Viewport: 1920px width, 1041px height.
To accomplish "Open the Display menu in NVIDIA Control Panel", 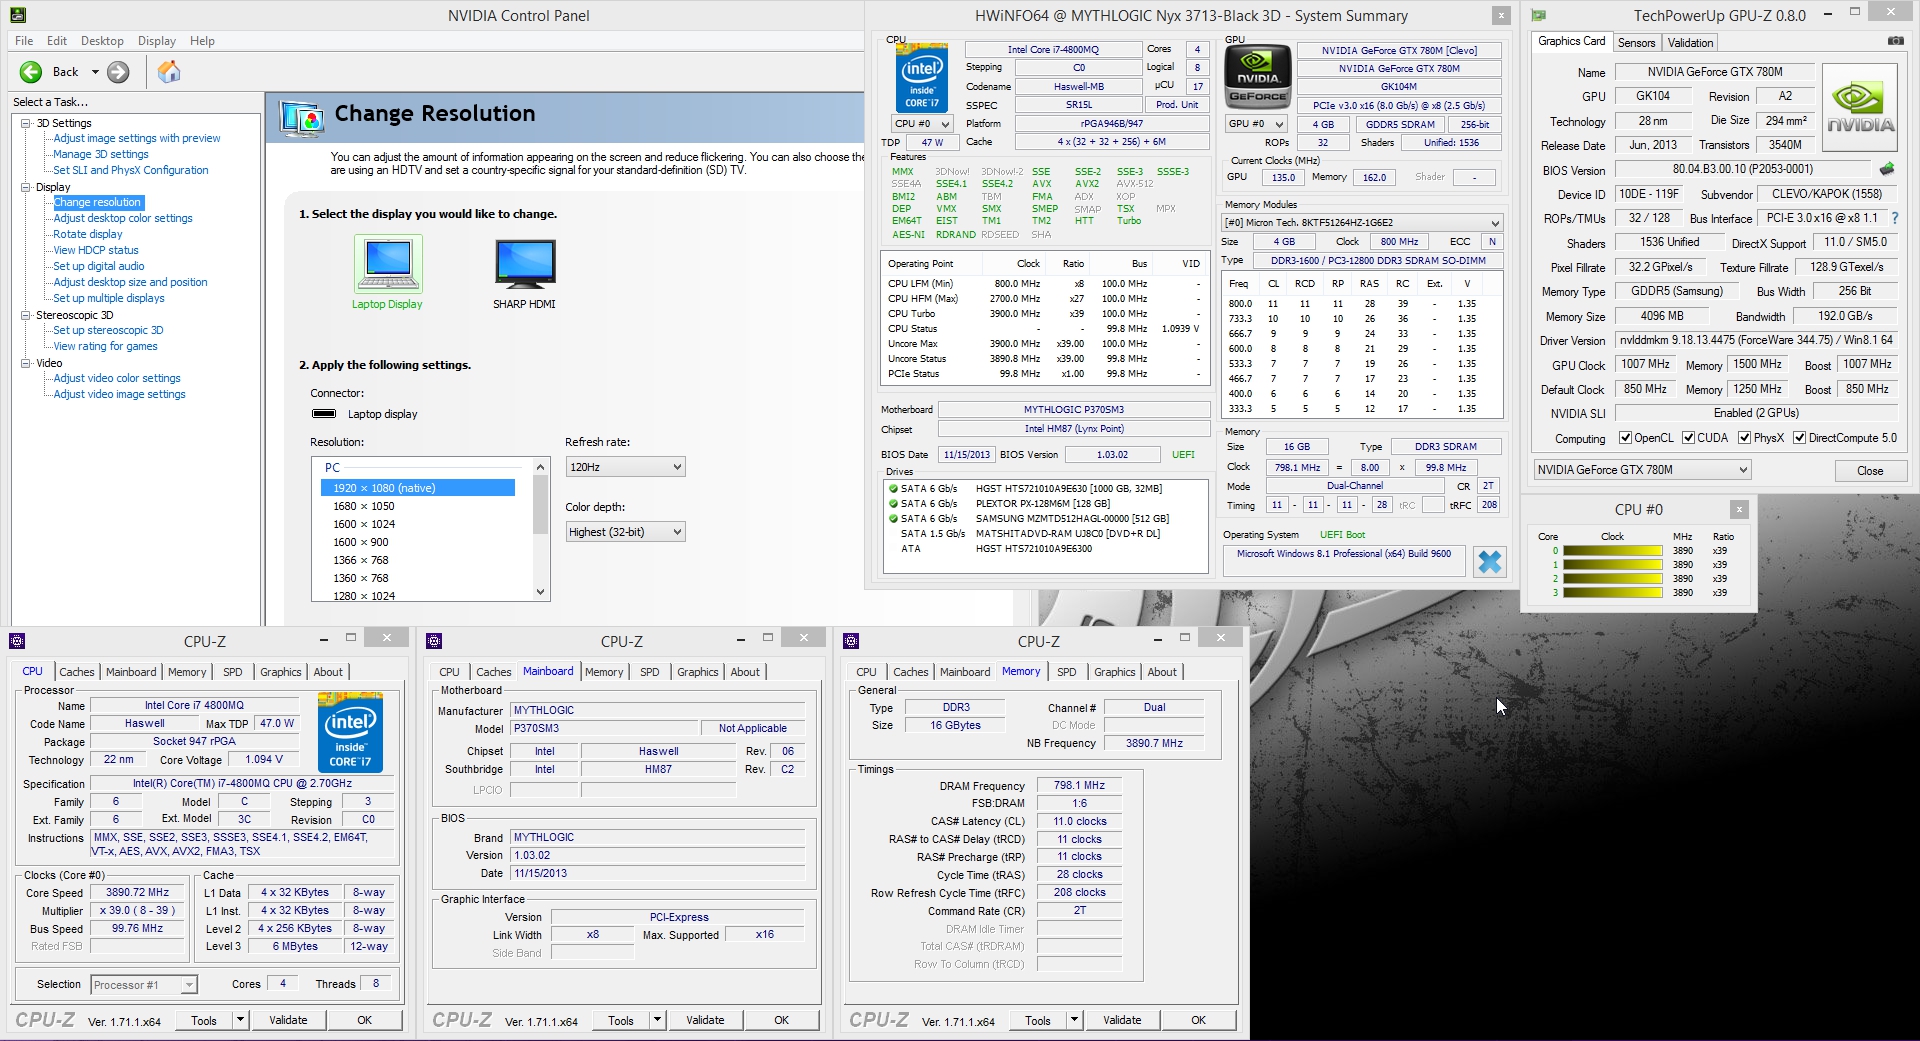I will 157,41.
